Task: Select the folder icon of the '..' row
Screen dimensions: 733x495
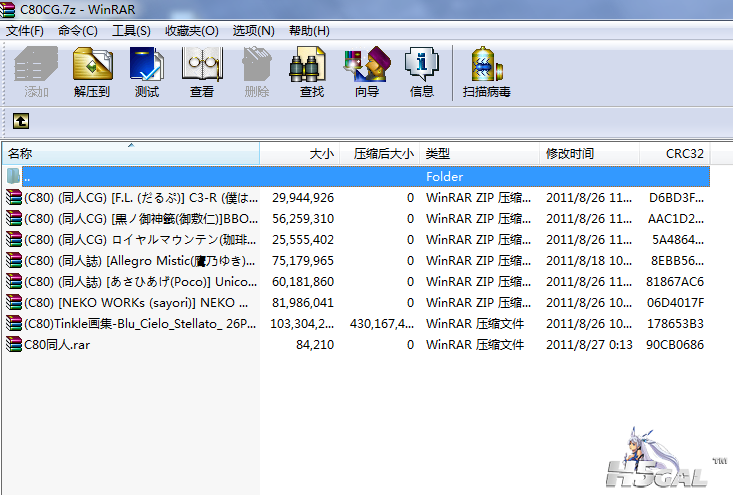Action: click(x=13, y=176)
